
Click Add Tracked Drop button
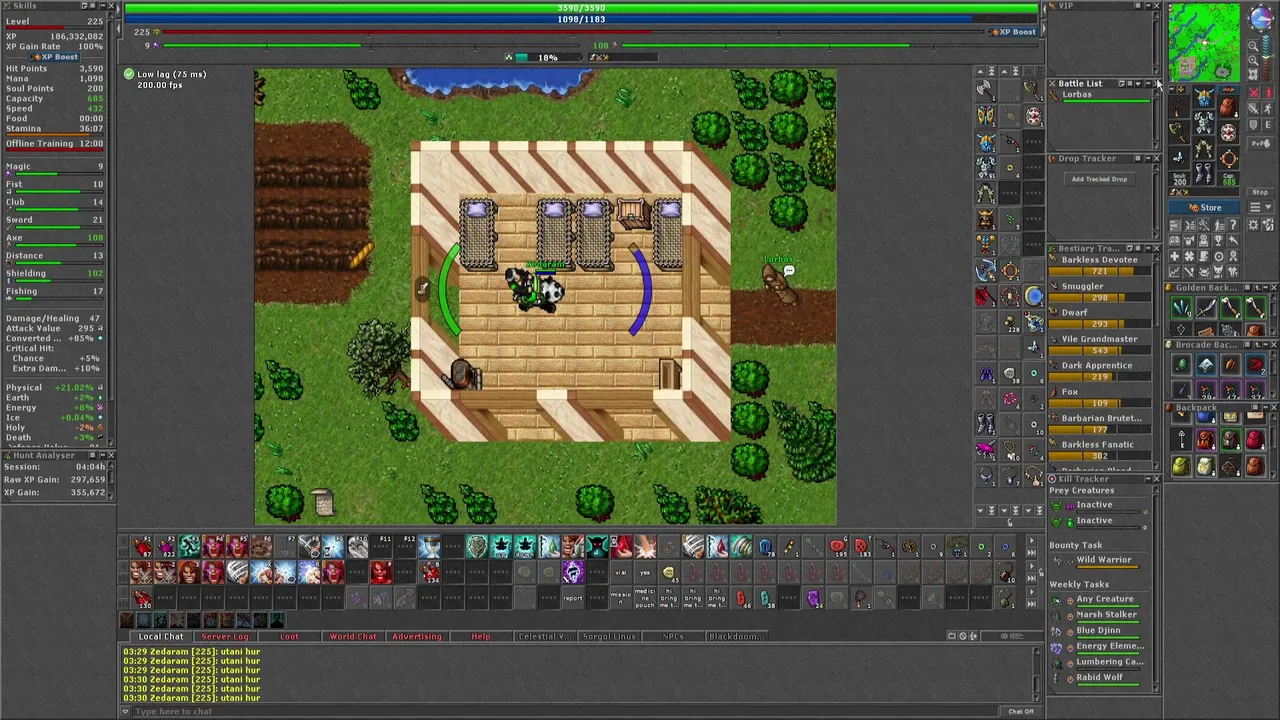point(1100,179)
